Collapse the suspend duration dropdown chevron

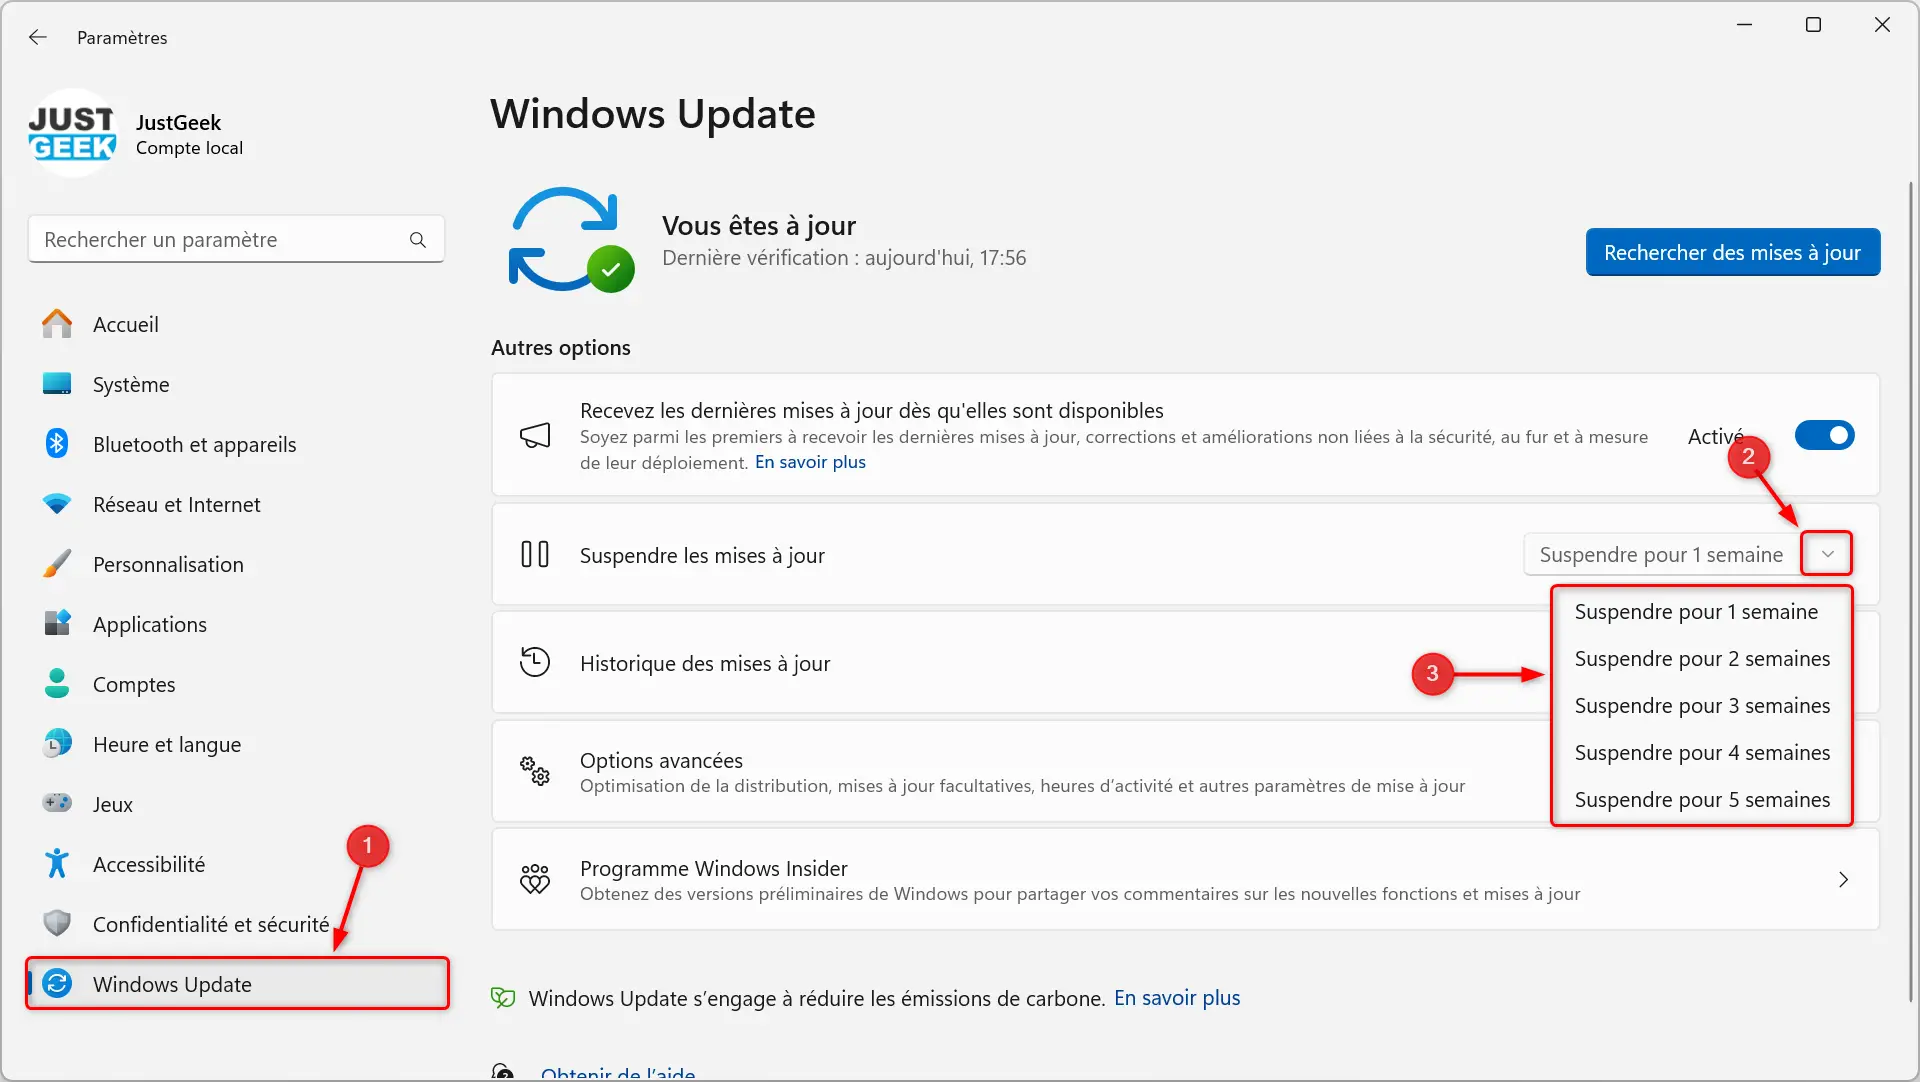[1827, 554]
